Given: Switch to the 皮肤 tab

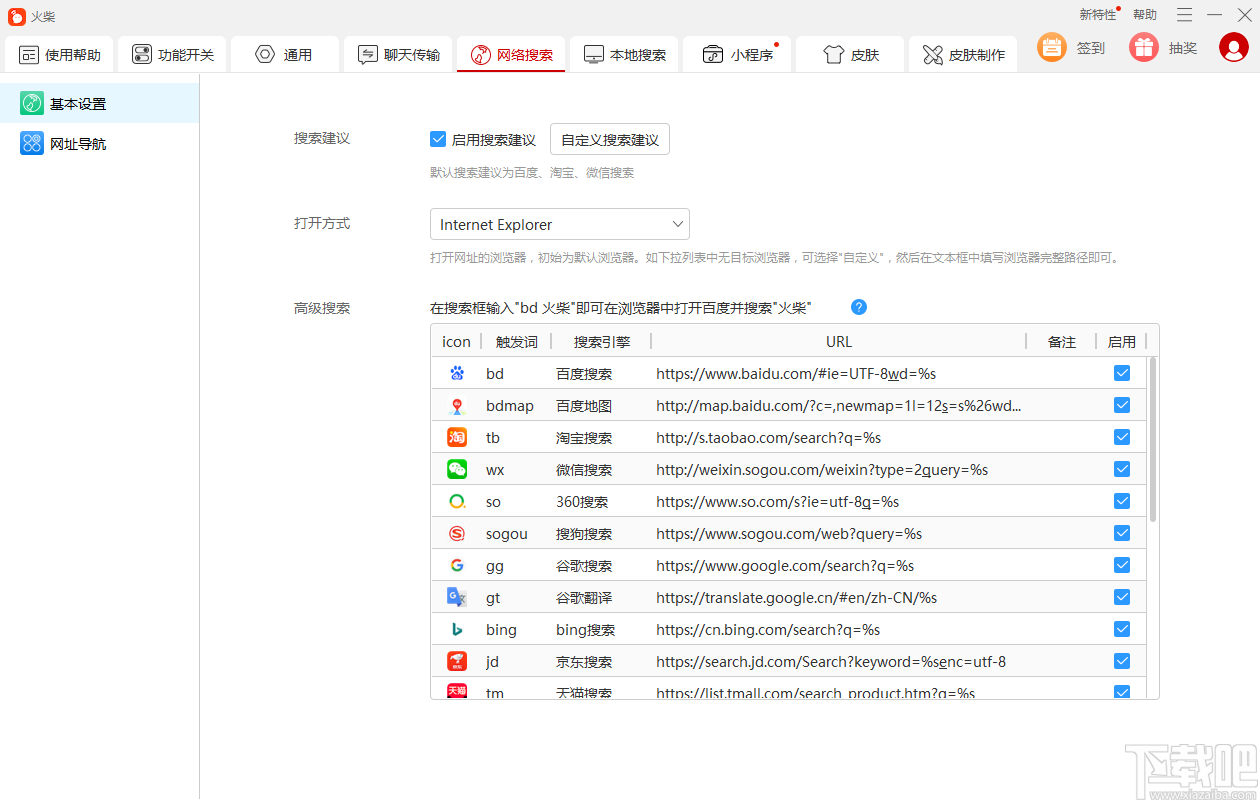Looking at the screenshot, I should pyautogui.click(x=851, y=54).
